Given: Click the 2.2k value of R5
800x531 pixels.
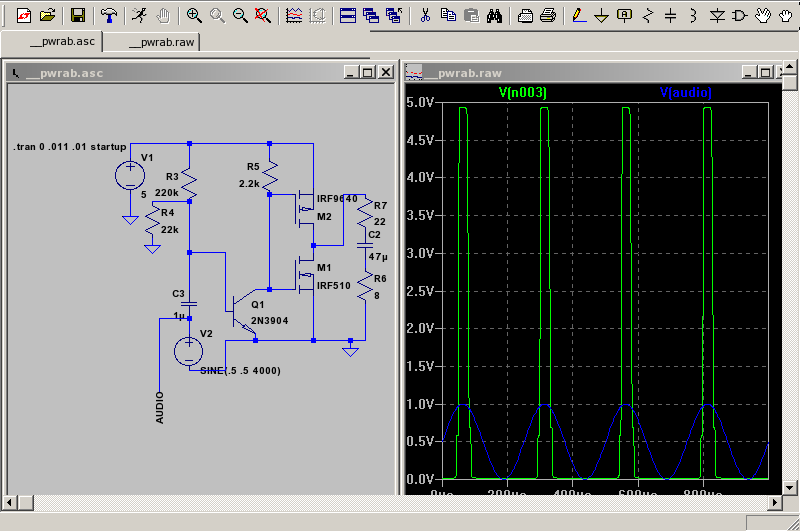Looking at the screenshot, I should pyautogui.click(x=249, y=184).
